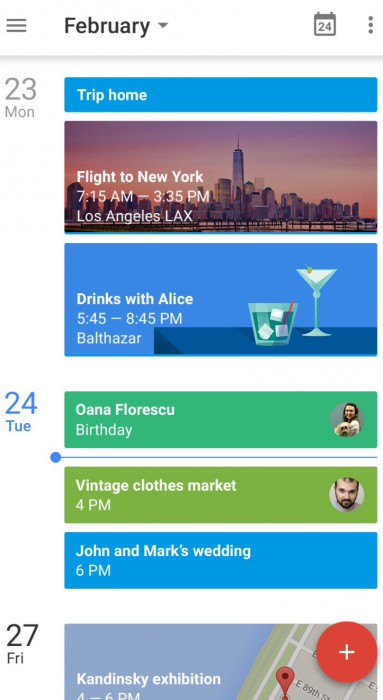Open the Trip home event
This screenshot has height=700, width=383.
click(x=221, y=95)
